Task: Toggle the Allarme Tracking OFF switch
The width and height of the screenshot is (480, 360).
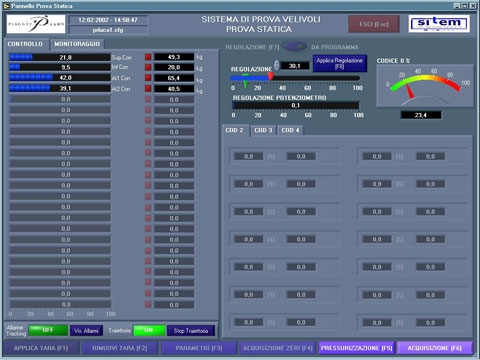Action: click(x=48, y=330)
